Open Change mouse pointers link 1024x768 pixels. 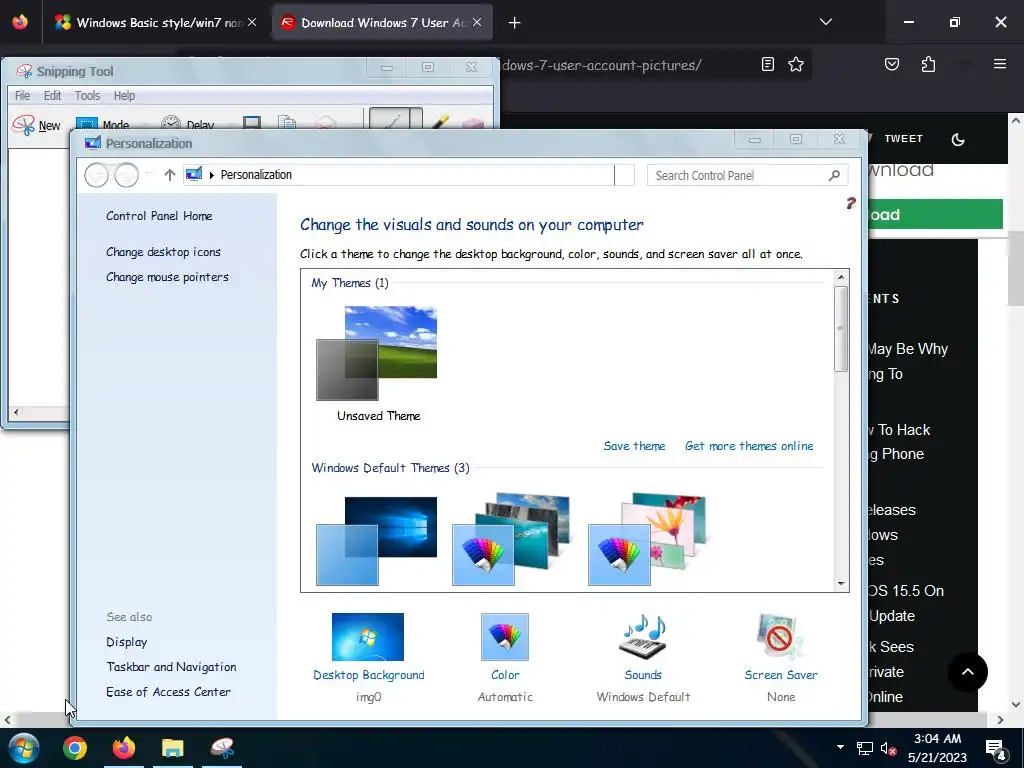pos(167,277)
